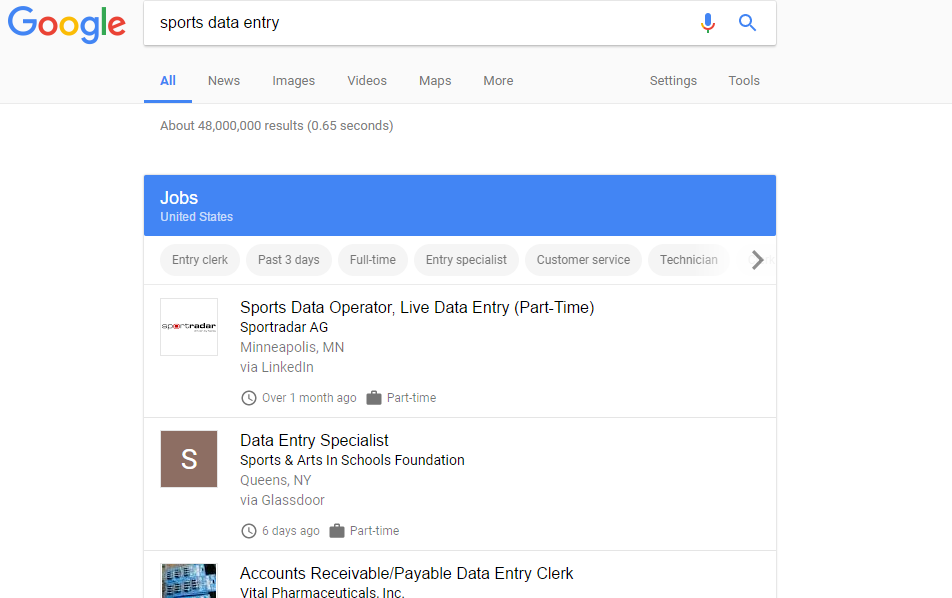The width and height of the screenshot is (952, 598).
Task: Toggle the Customer service filter chip
Action: point(583,260)
